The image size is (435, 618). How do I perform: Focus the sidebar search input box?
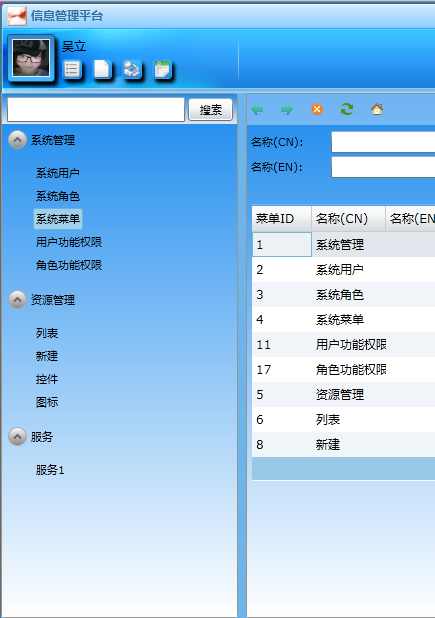pyautogui.click(x=96, y=110)
